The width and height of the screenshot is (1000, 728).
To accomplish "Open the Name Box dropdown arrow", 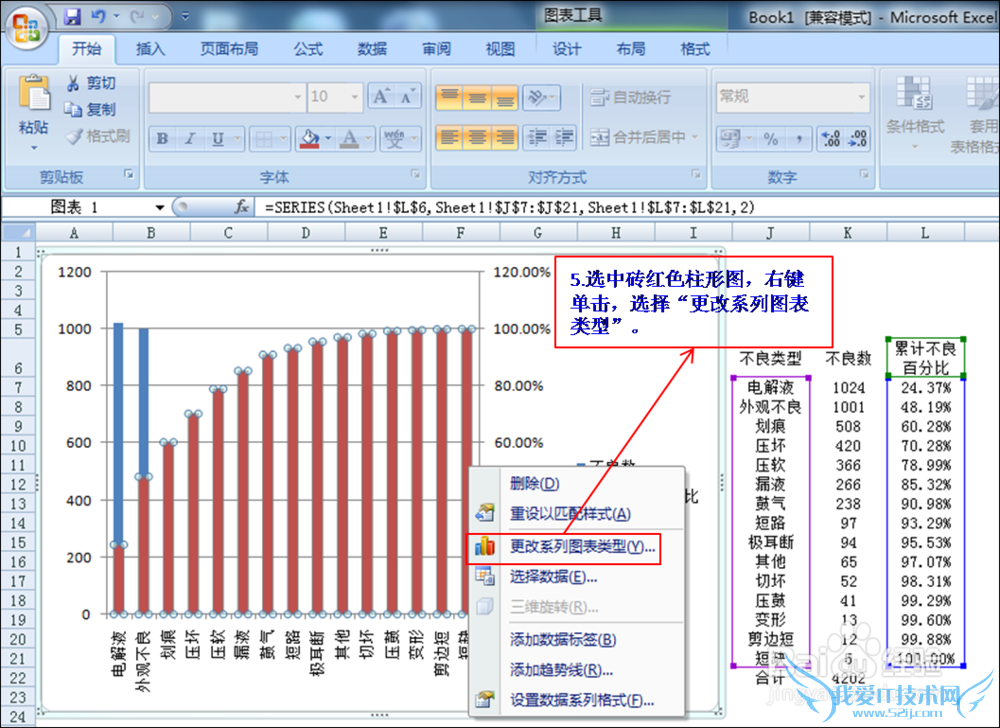I will pos(159,207).
